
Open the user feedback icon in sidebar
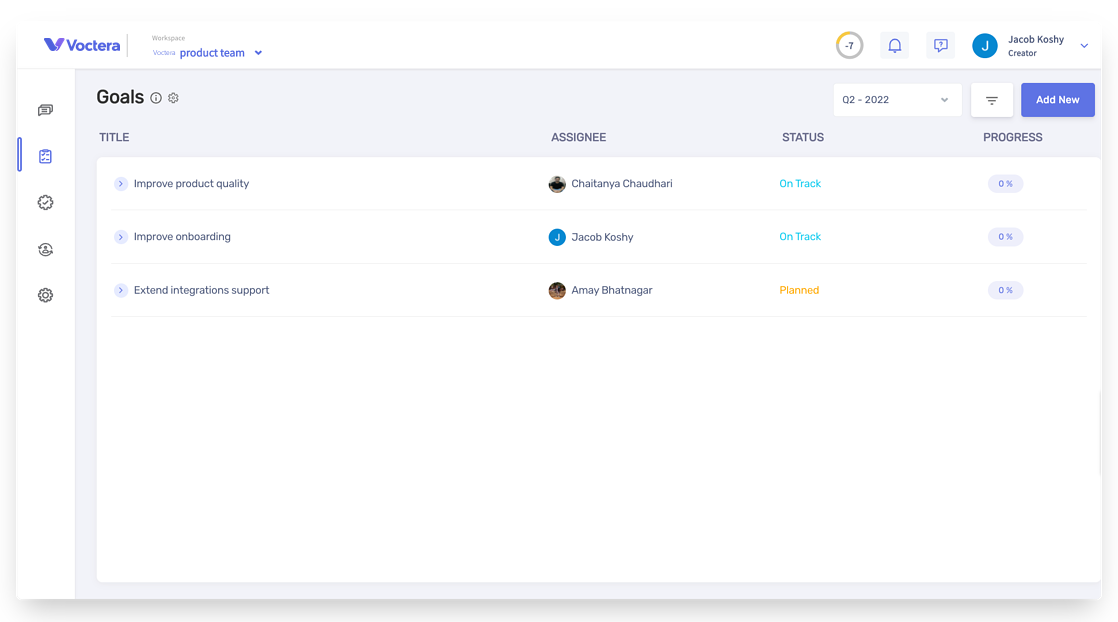(46, 249)
